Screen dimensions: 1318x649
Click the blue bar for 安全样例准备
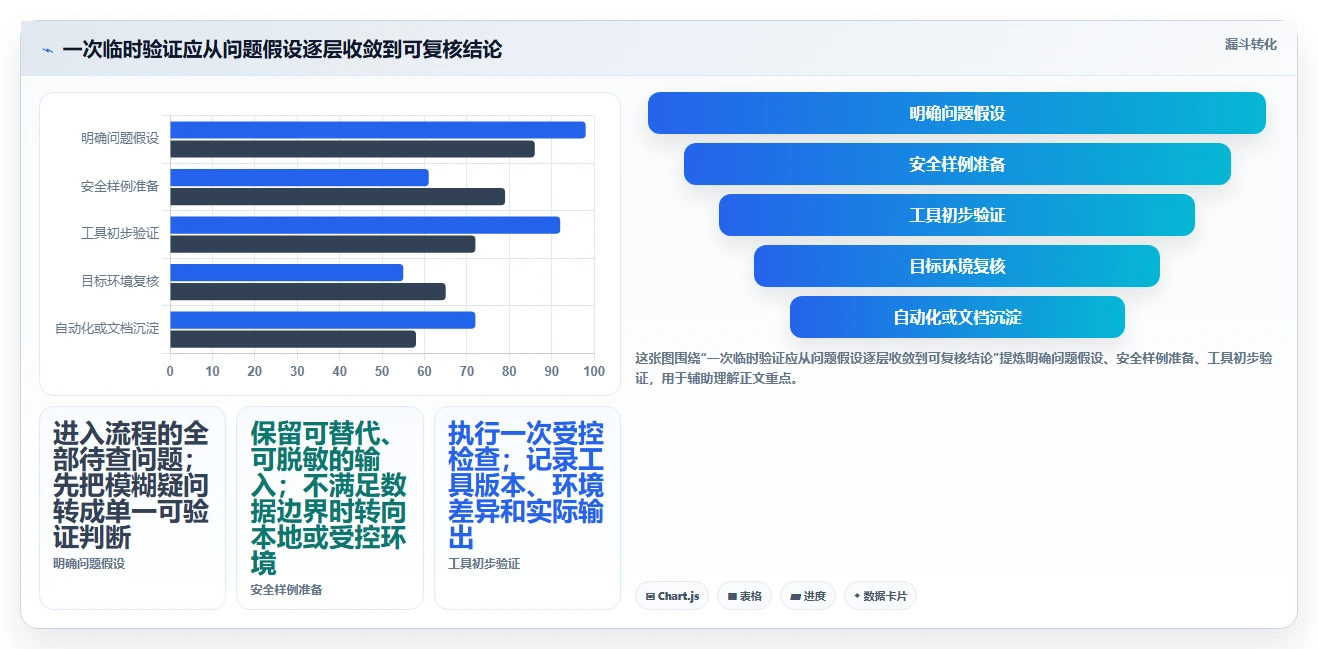(x=299, y=178)
